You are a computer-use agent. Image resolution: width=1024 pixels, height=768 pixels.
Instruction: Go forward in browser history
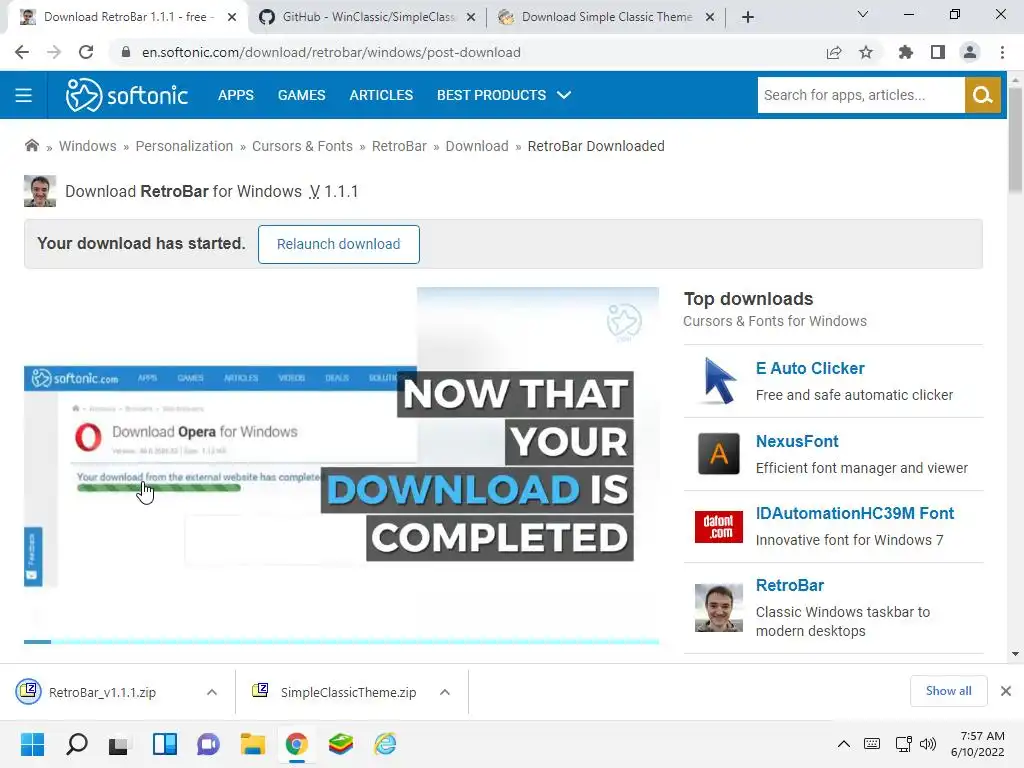pos(54,52)
